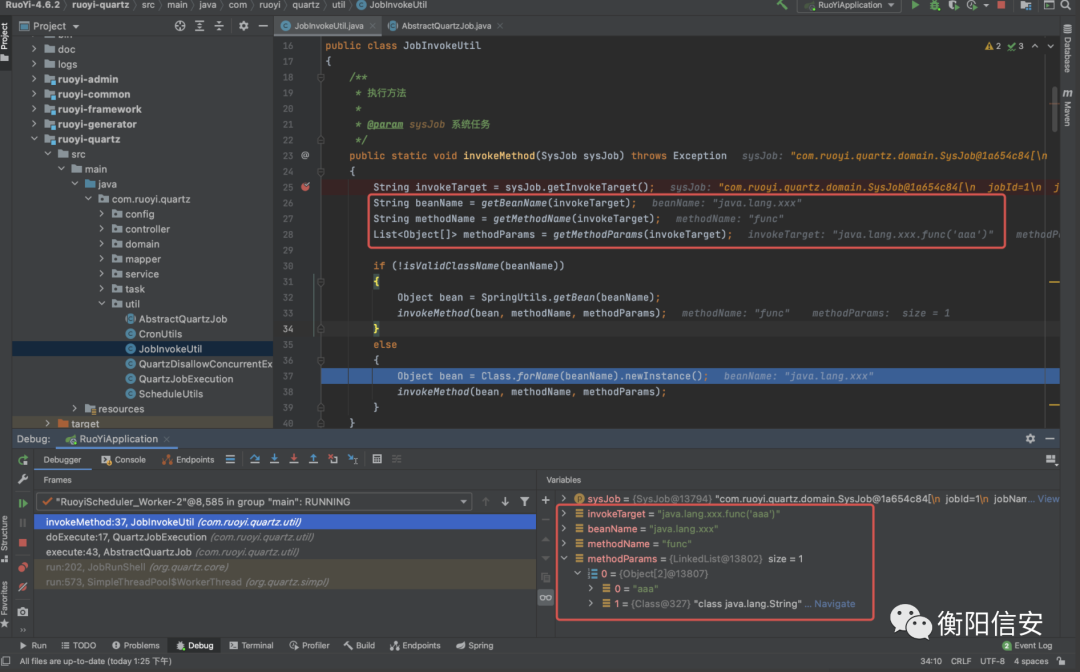Viewport: 1080px width, 672px height.
Task: Hide the Project tool window
Action: coord(262,26)
